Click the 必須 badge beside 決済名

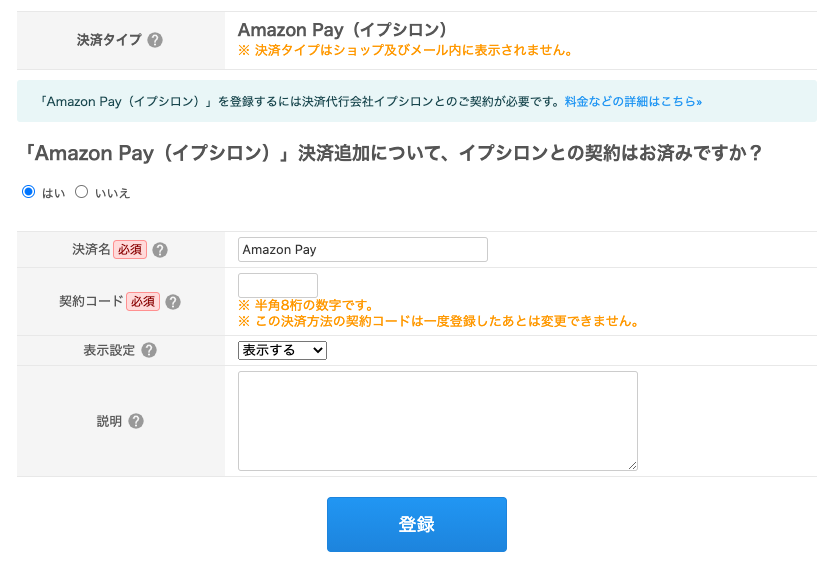pyautogui.click(x=130, y=249)
